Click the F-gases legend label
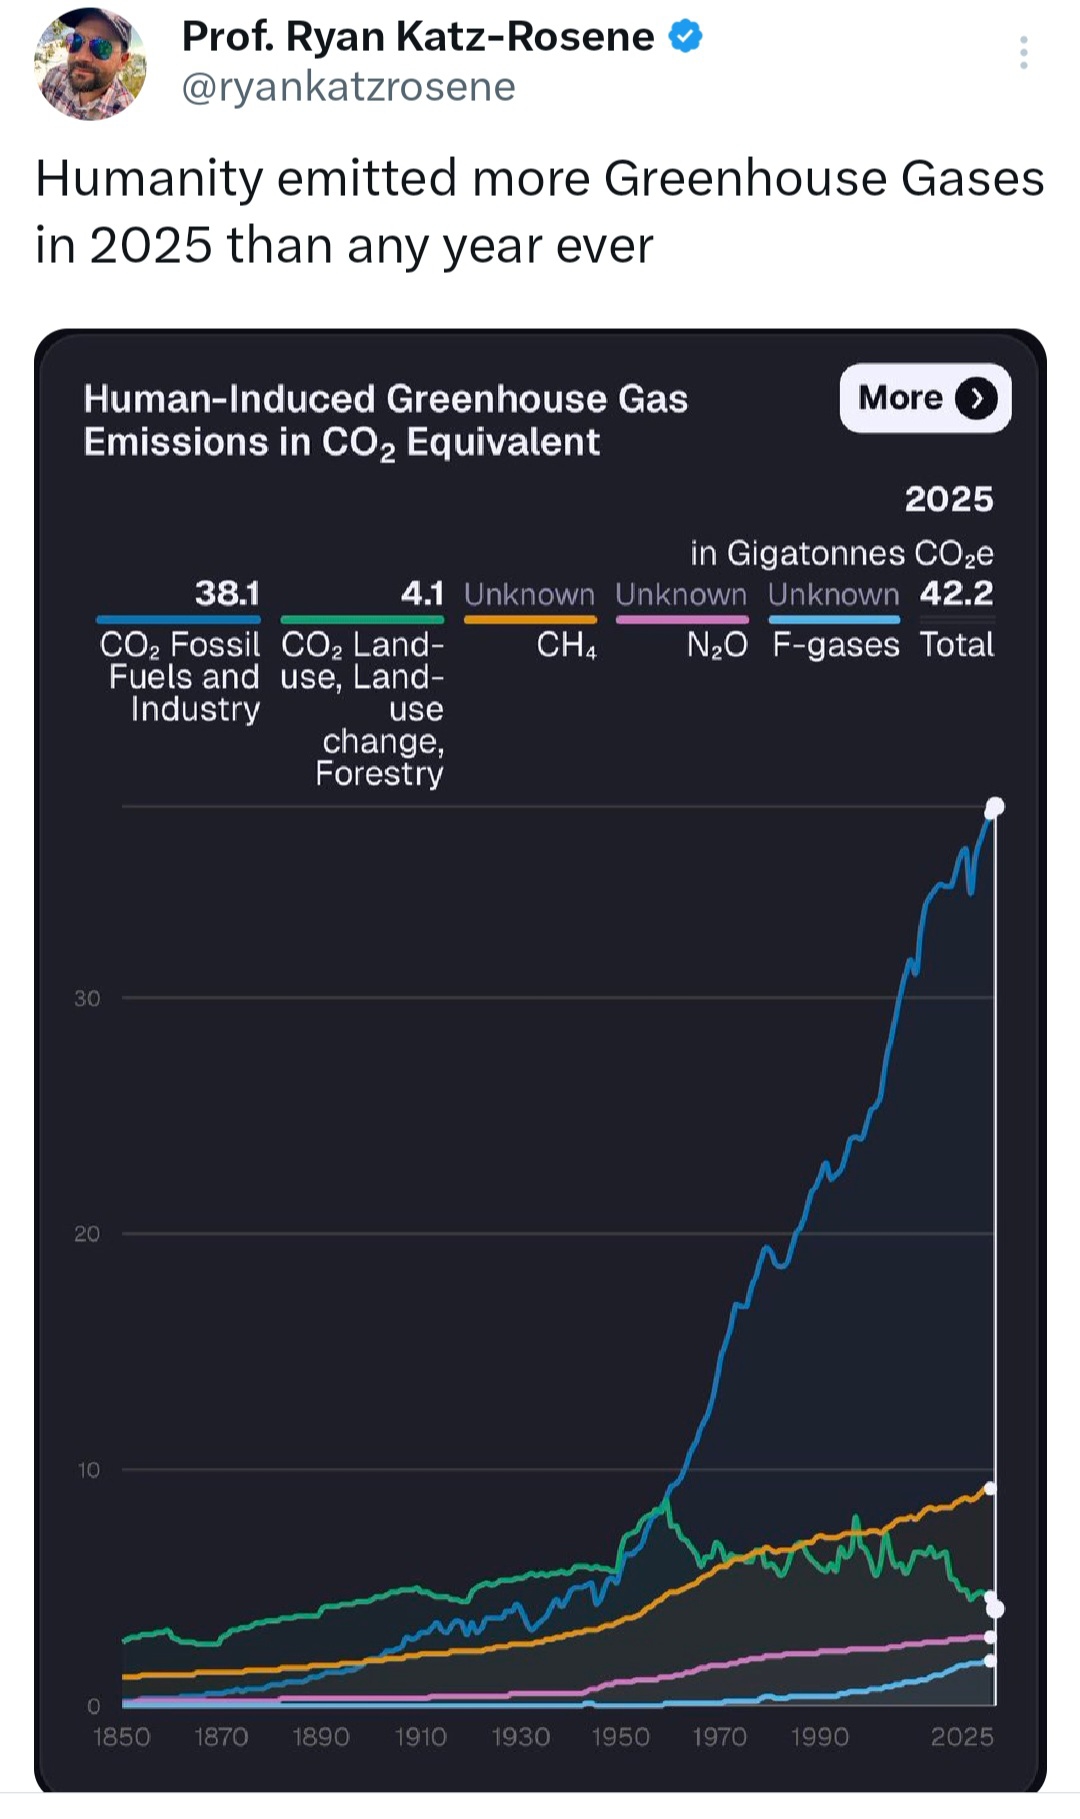 click(836, 645)
